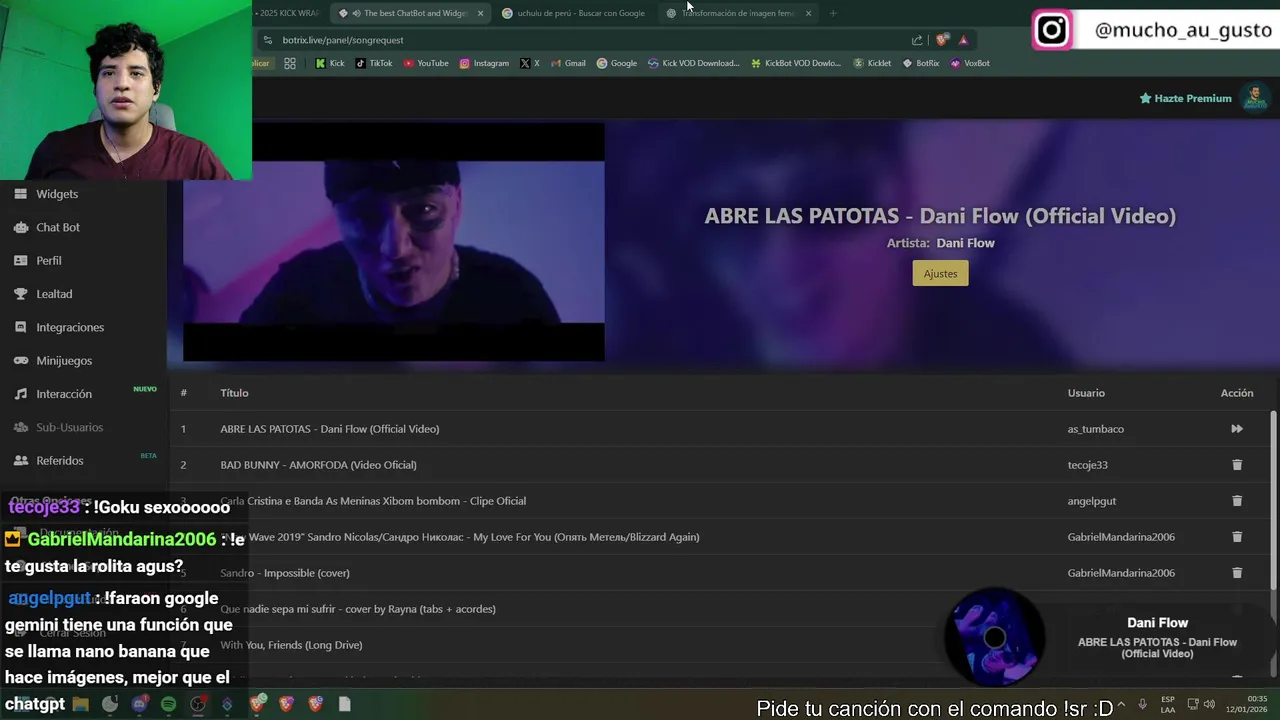Open OBS Studio from the taskbar
1280x720 pixels.
pos(198,704)
